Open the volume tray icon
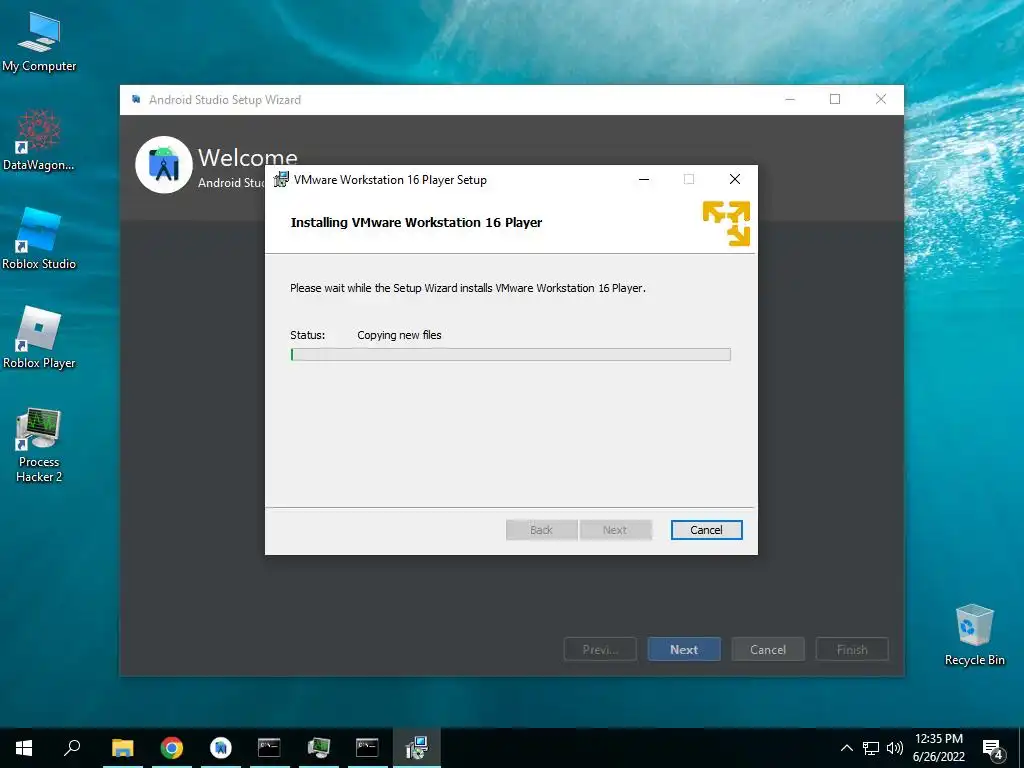This screenshot has height=768, width=1024. click(x=895, y=748)
